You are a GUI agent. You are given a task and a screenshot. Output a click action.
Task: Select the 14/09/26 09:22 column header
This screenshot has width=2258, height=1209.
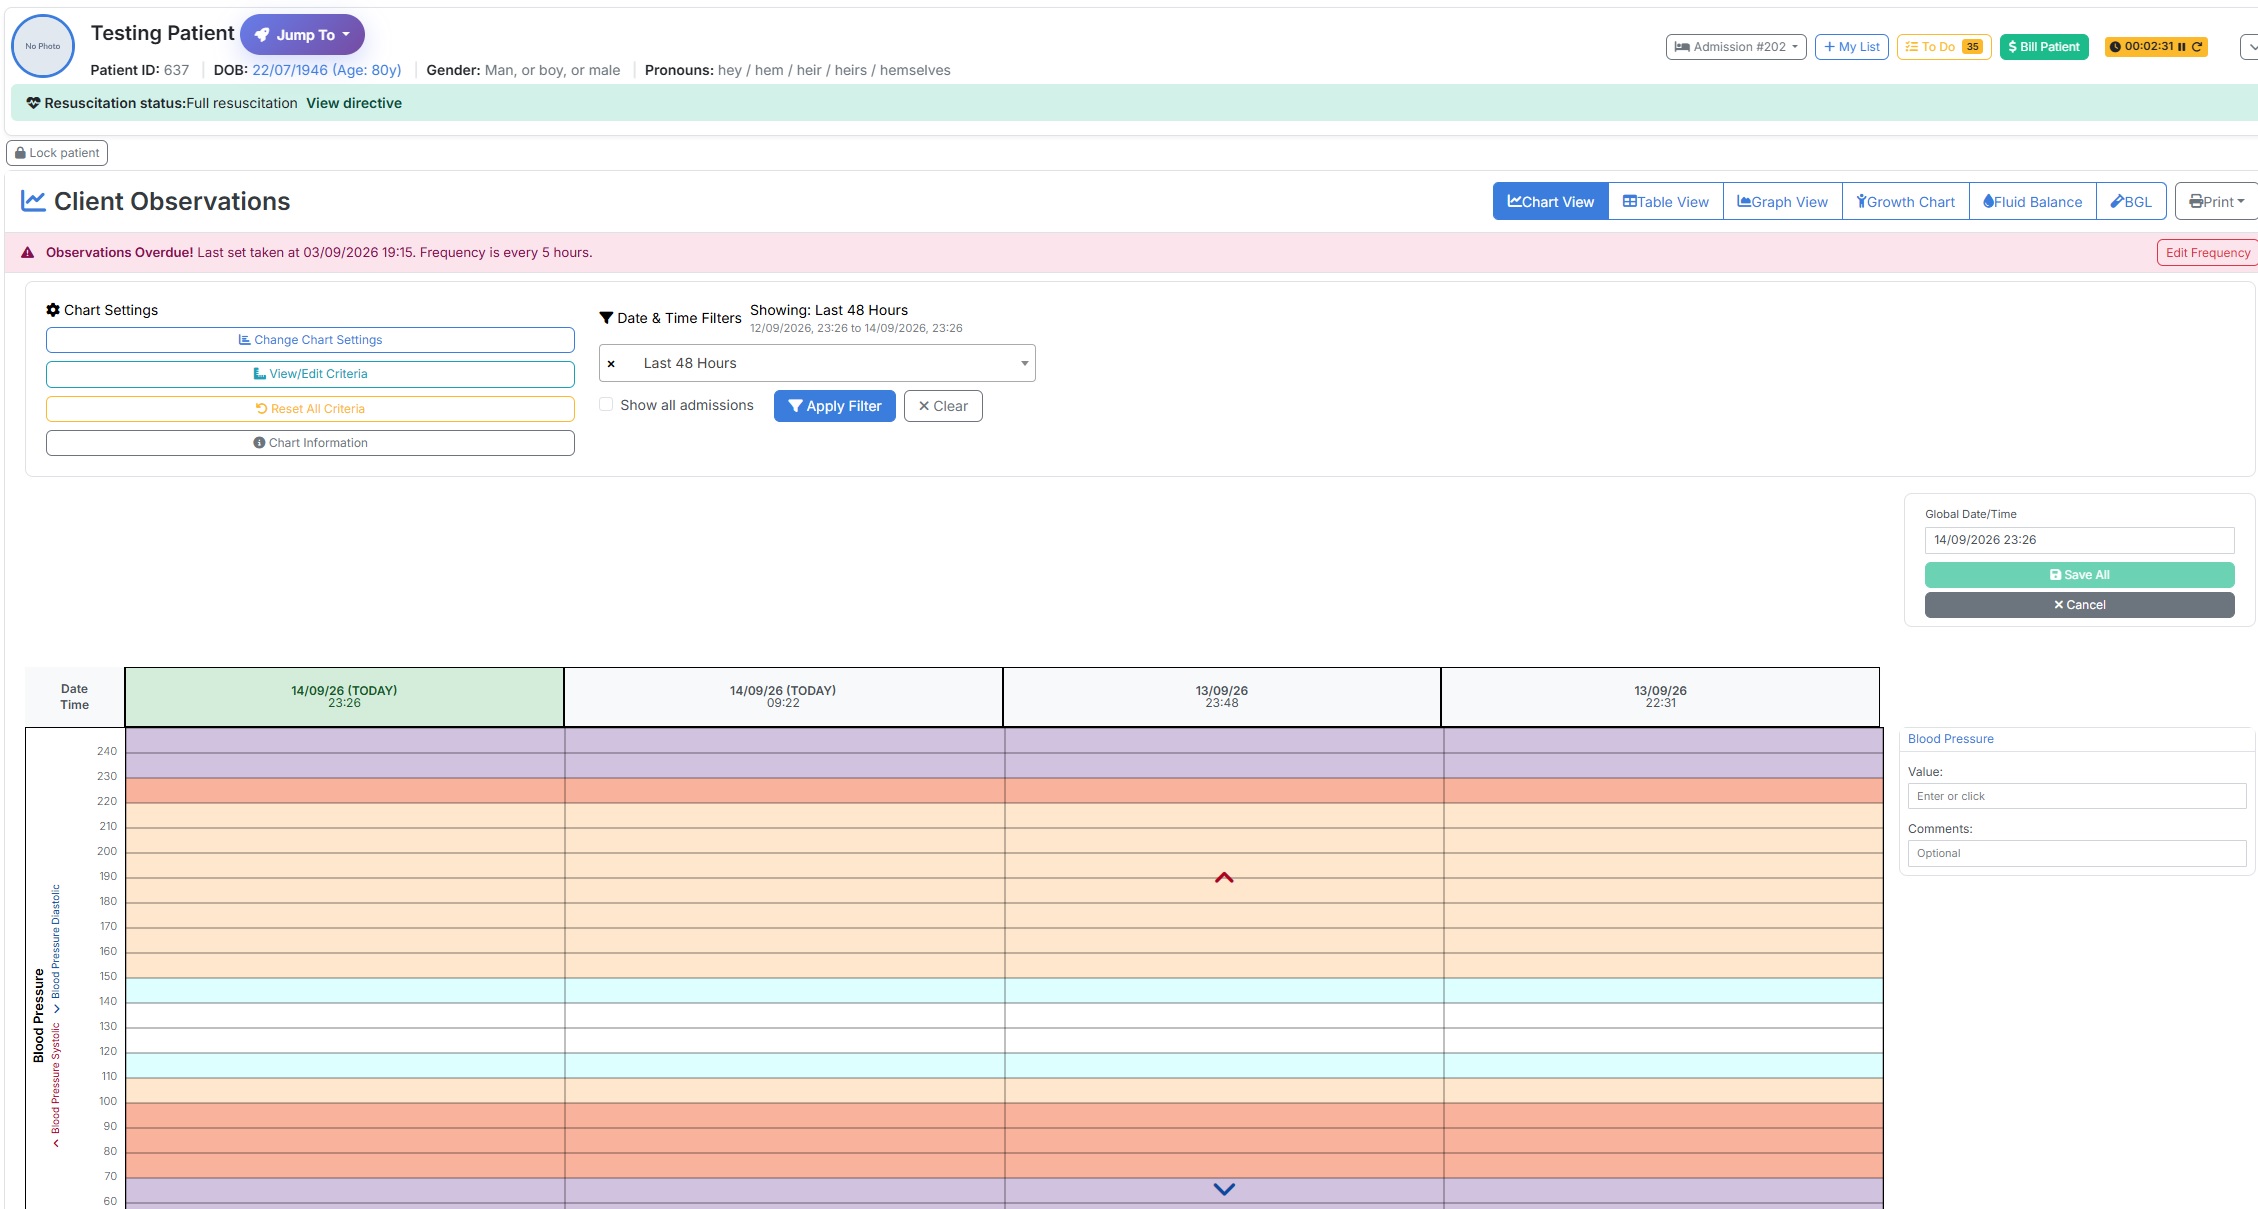[x=783, y=697]
